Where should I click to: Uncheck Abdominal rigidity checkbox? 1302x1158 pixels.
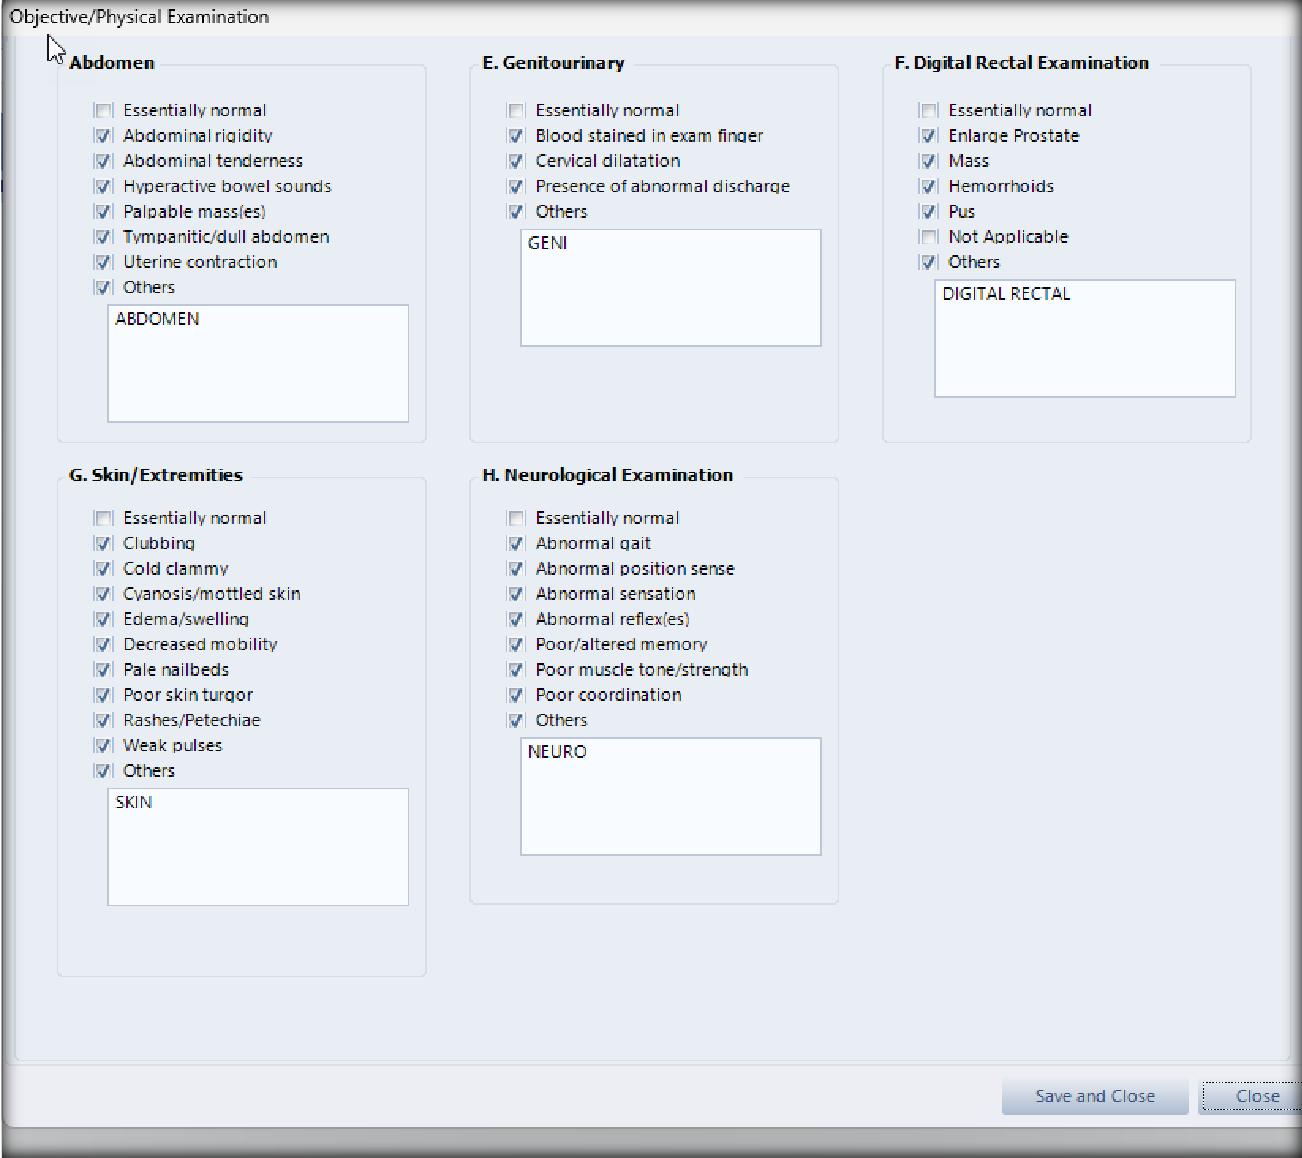(x=103, y=136)
